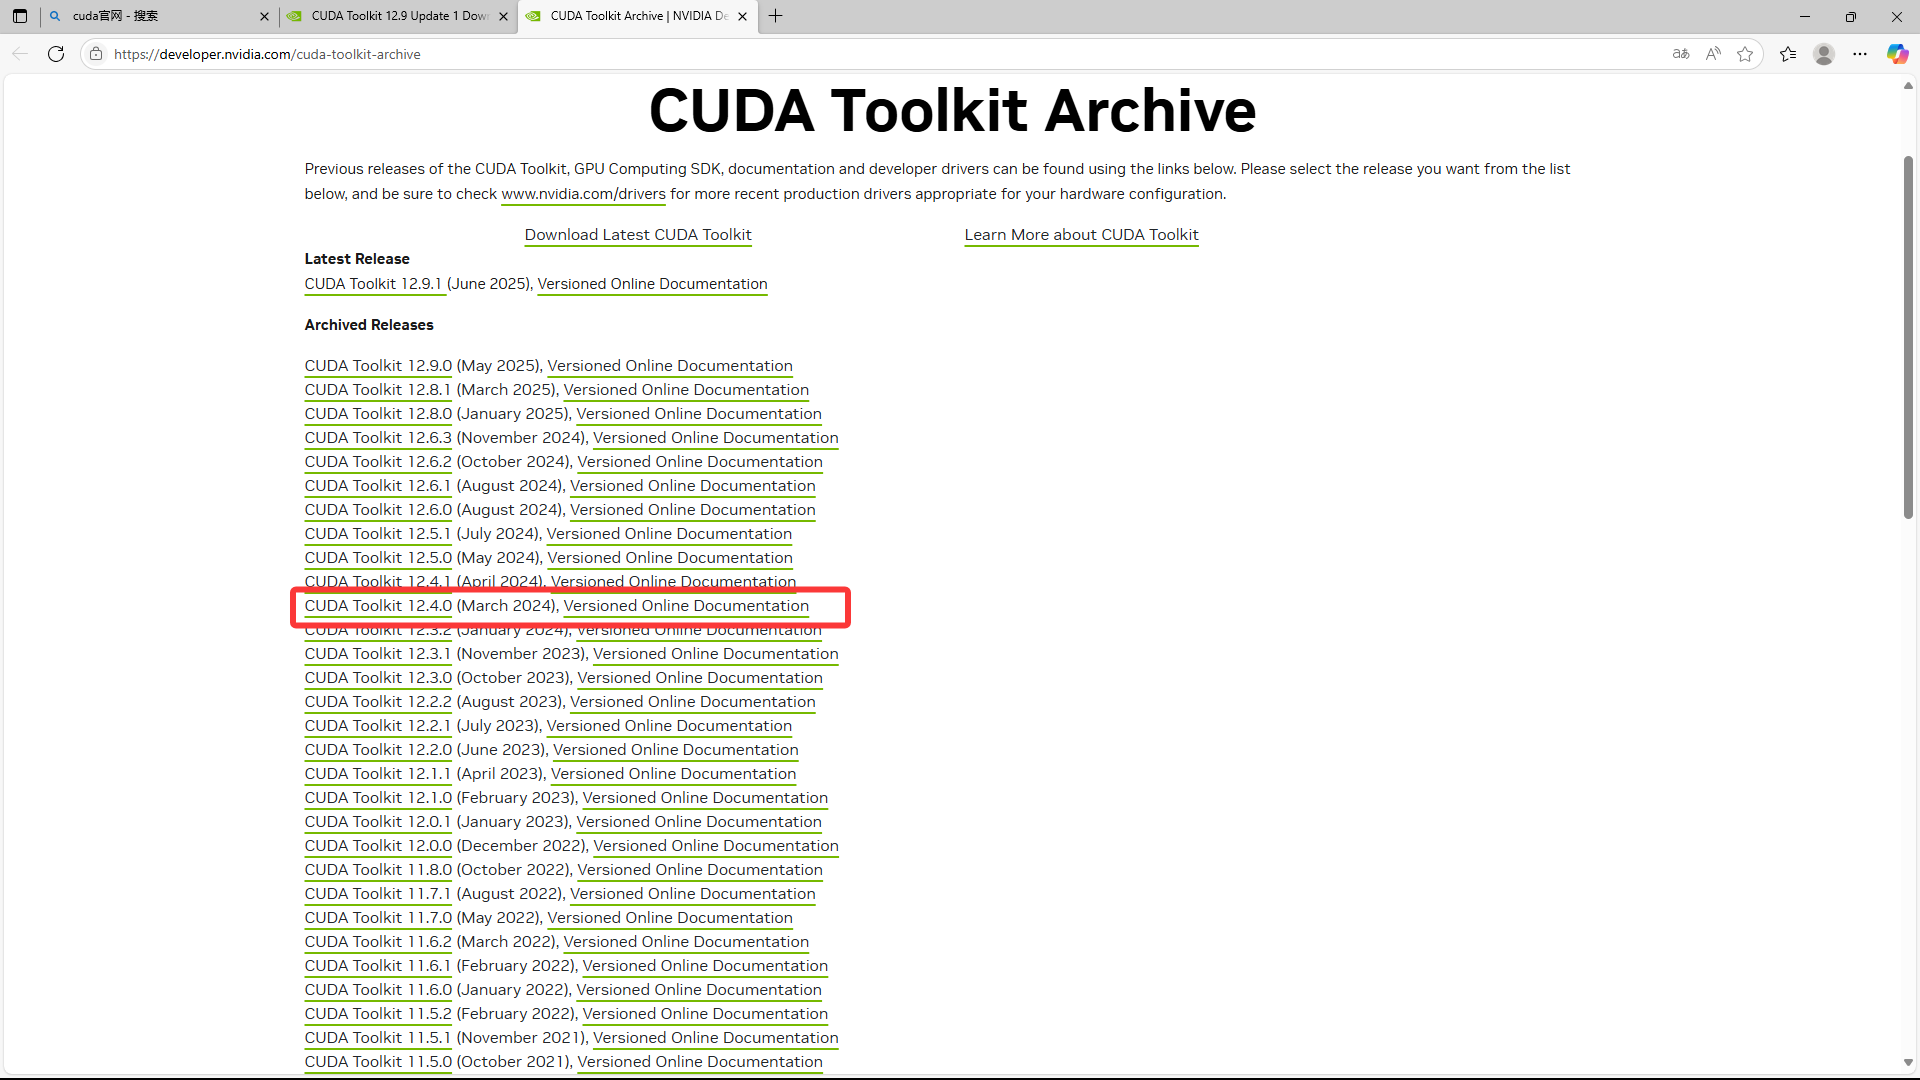
Task: Switch to CUDA Toolkit 12.9 Update 1 tab
Action: [397, 16]
